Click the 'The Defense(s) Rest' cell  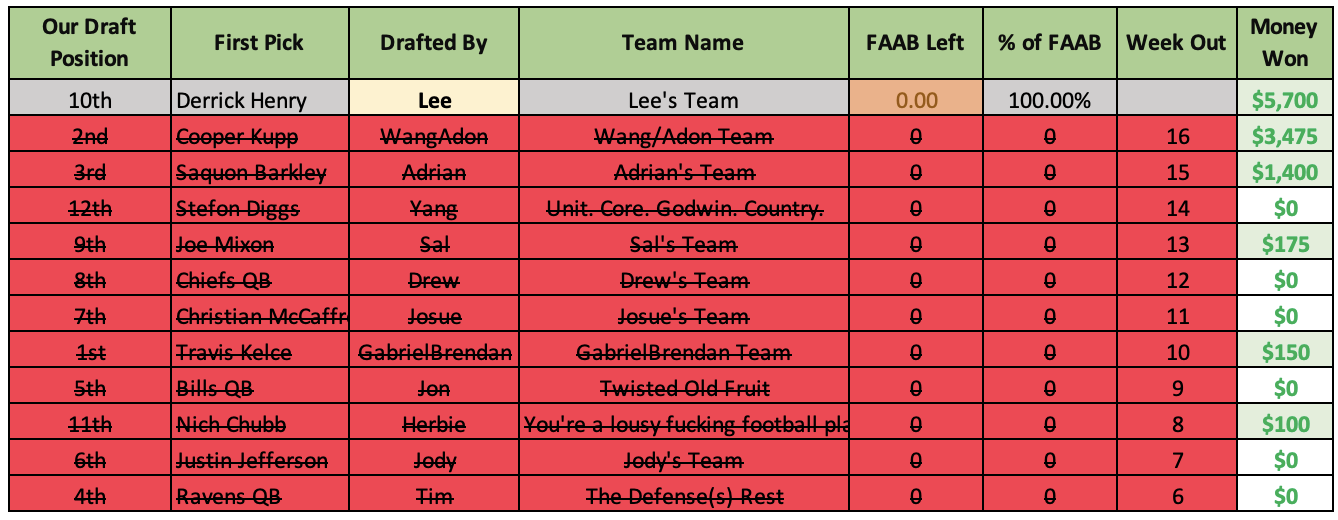click(x=683, y=496)
